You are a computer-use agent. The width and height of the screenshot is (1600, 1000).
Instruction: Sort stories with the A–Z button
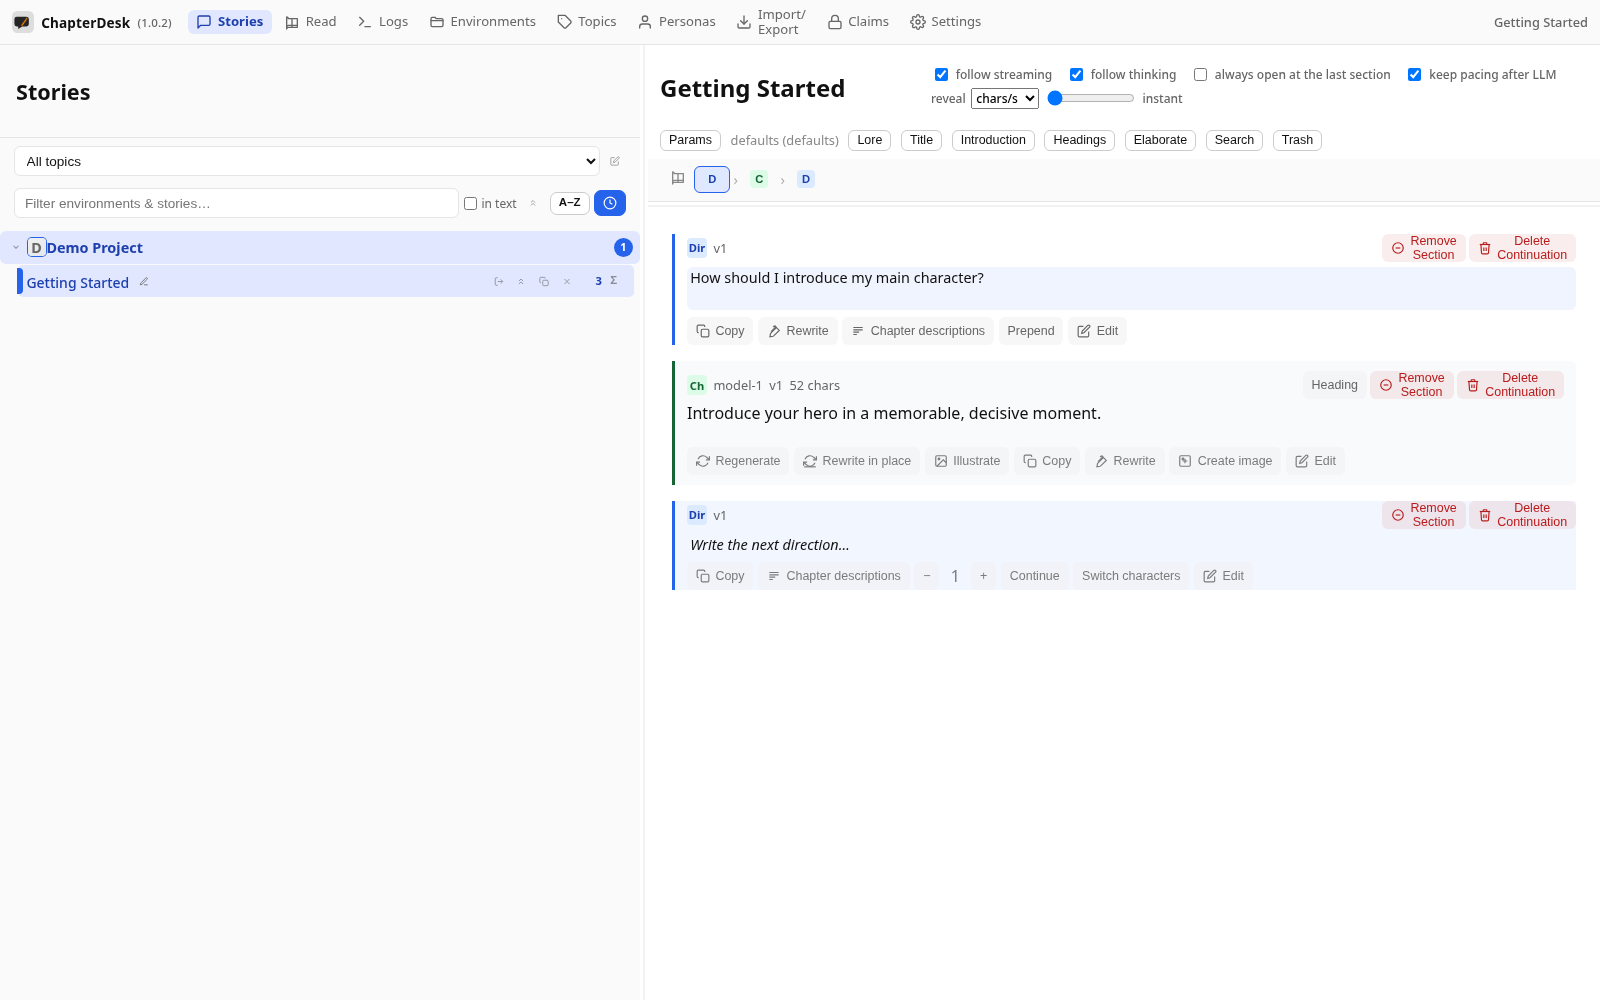(x=570, y=203)
